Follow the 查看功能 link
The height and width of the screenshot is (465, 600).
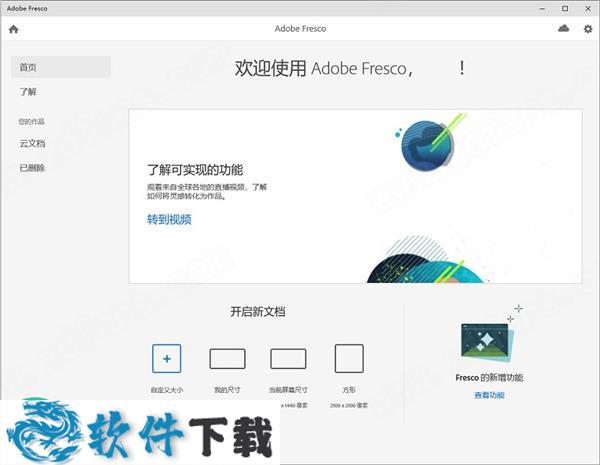(489, 395)
